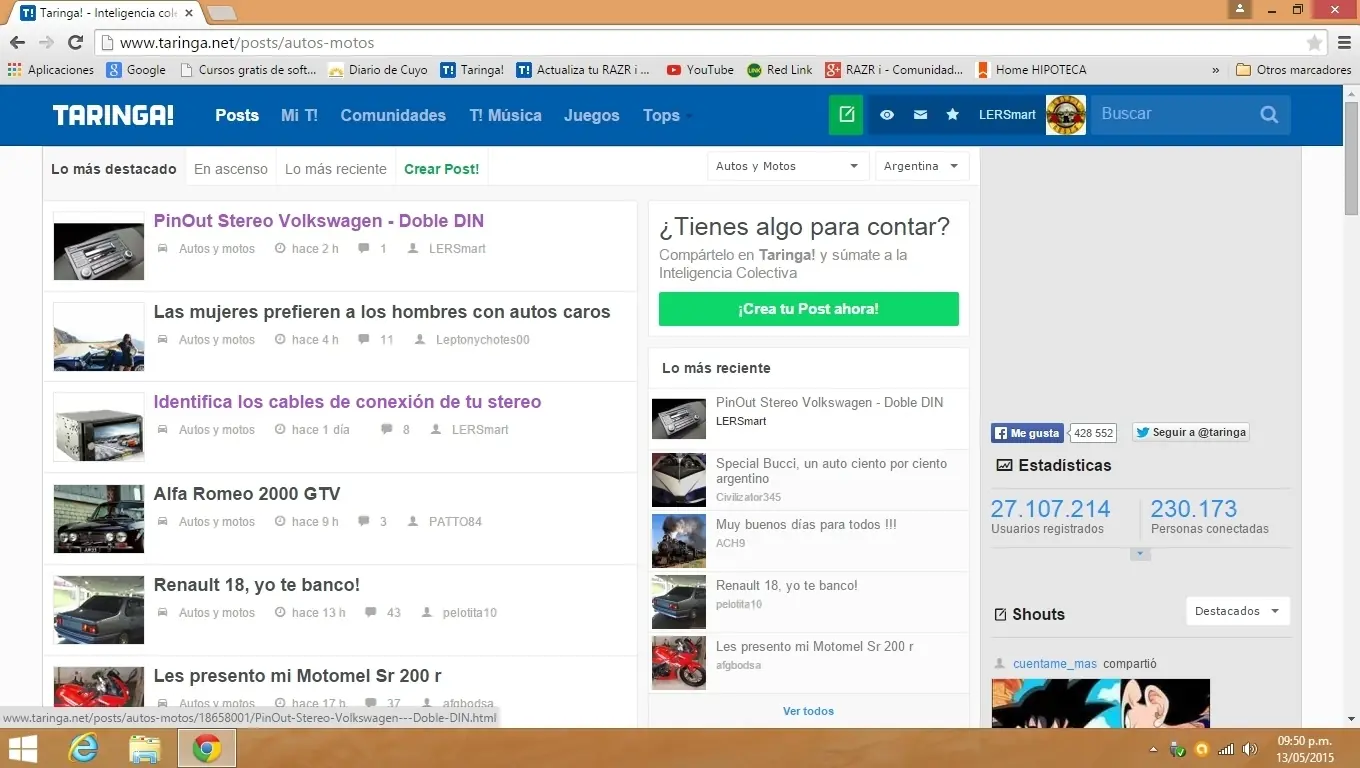Go to the TARINGA! logo home link
This screenshot has height=768, width=1360.
click(x=113, y=115)
